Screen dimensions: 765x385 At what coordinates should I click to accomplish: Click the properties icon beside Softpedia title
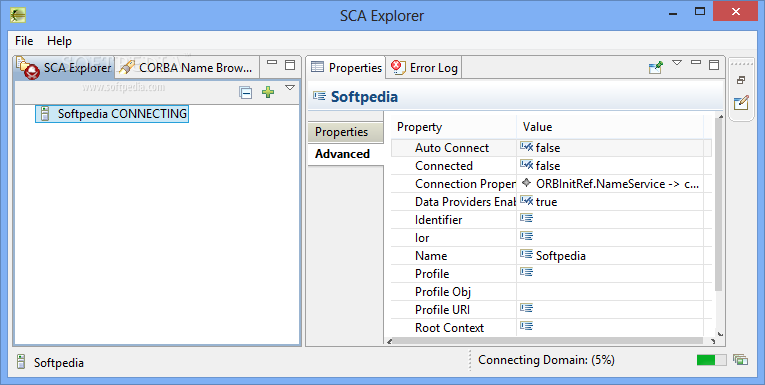[x=320, y=96]
